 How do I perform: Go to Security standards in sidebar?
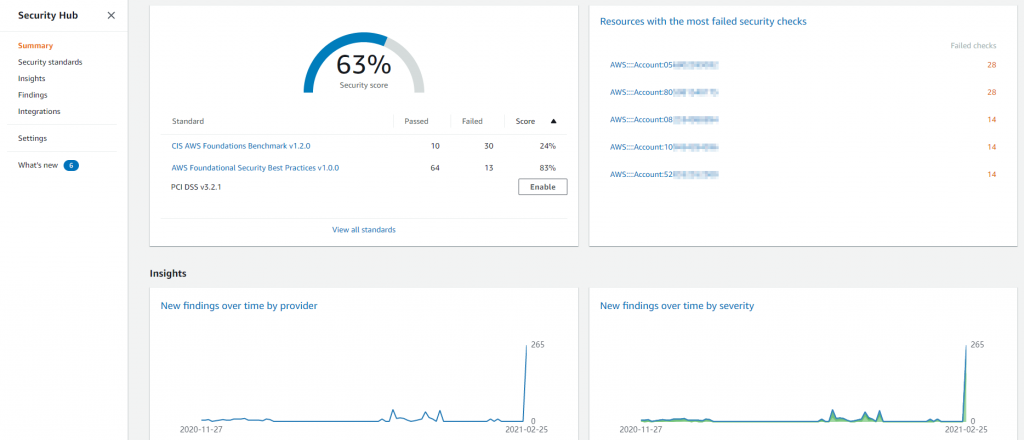tap(50, 62)
